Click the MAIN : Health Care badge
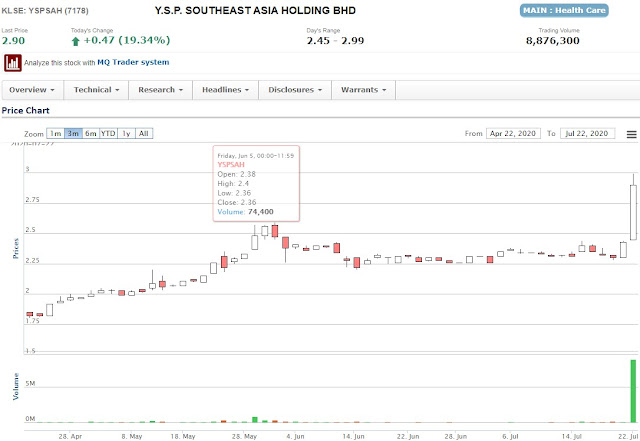Image resolution: width=640 pixels, height=441 pixels. click(x=564, y=11)
